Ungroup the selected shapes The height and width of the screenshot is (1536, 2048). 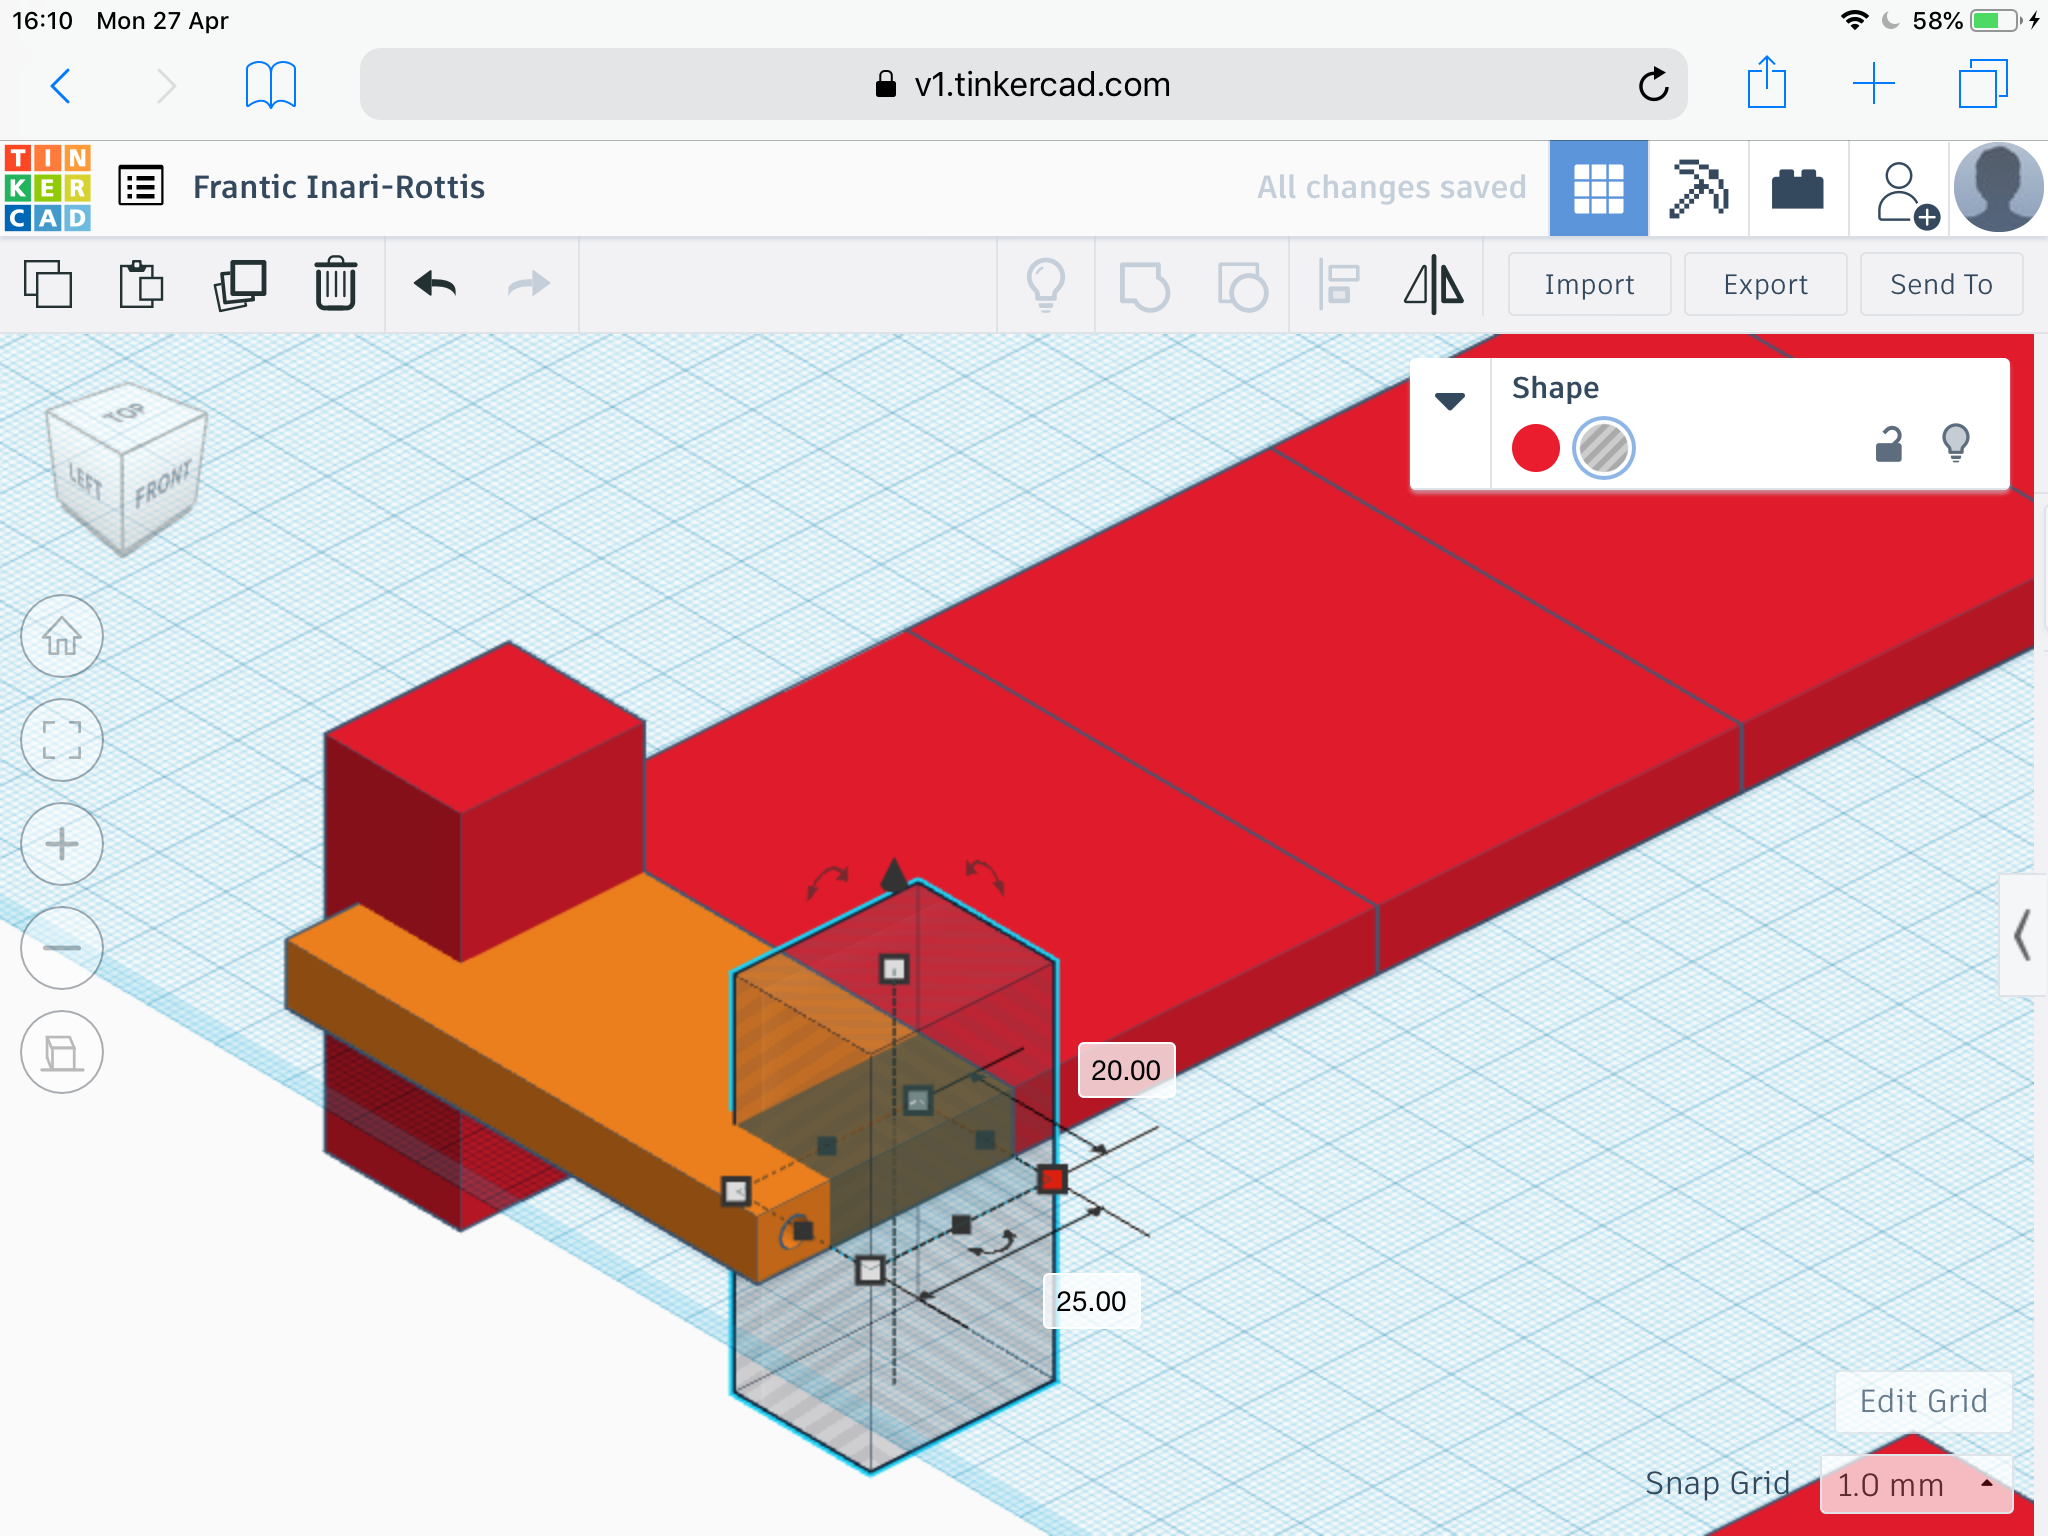[1242, 287]
